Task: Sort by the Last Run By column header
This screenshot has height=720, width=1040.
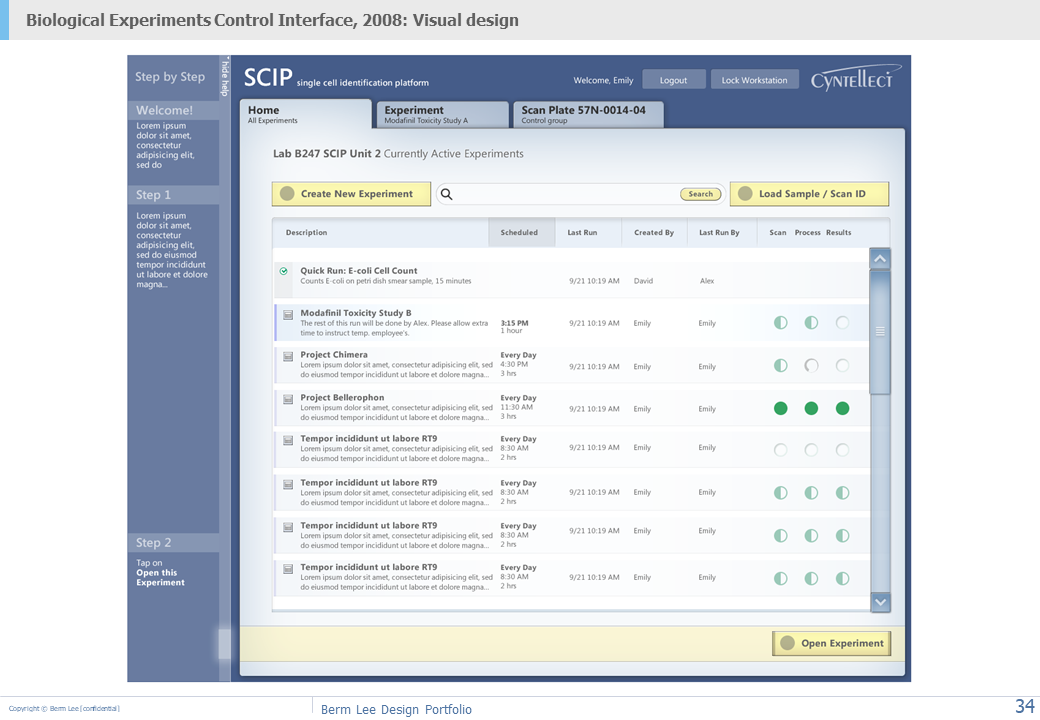Action: (719, 233)
